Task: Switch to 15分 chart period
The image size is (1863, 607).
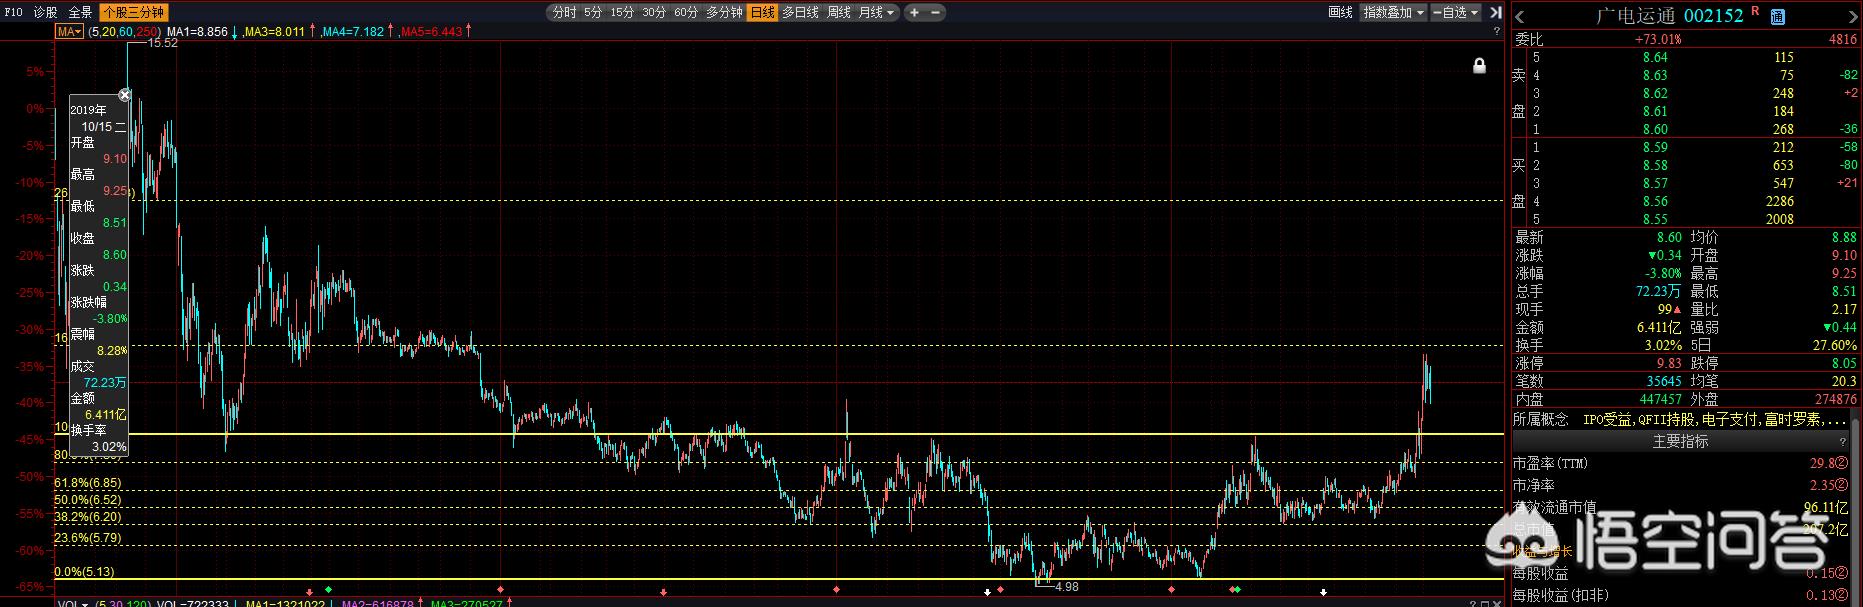Action: [622, 13]
